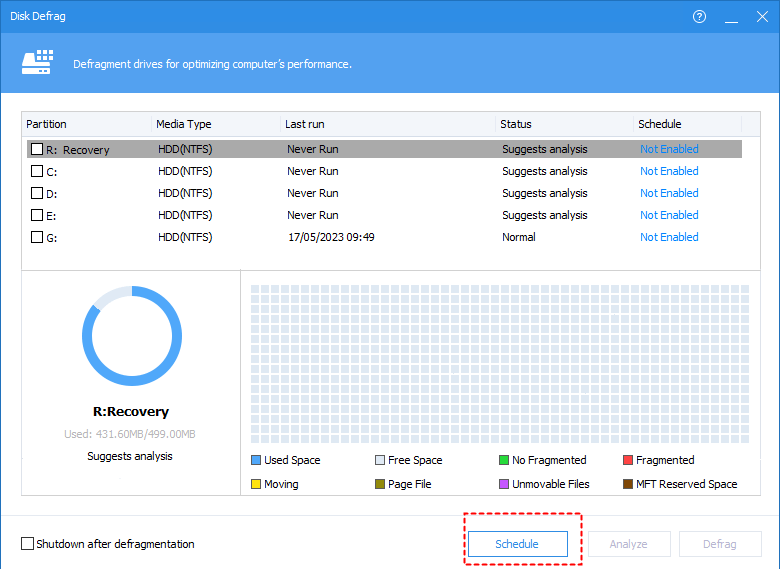Click the 'Used: 431.60MB/499.00MB' text
Screen dimensions: 780x569
(130, 434)
